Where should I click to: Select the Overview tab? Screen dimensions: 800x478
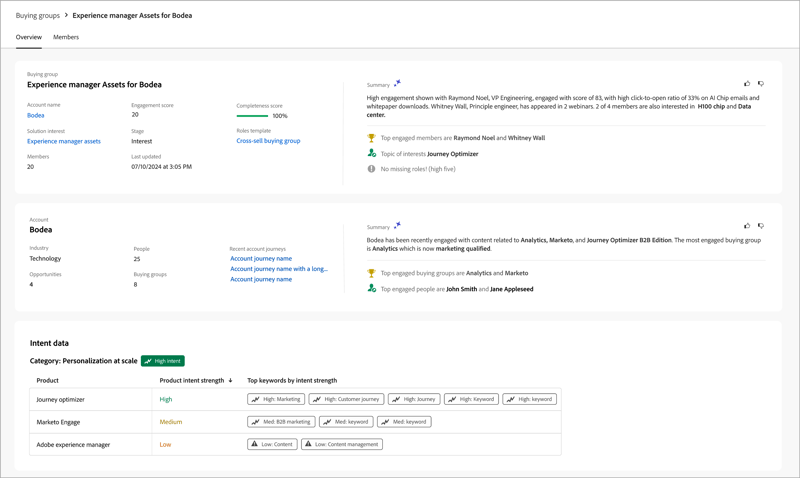point(29,37)
